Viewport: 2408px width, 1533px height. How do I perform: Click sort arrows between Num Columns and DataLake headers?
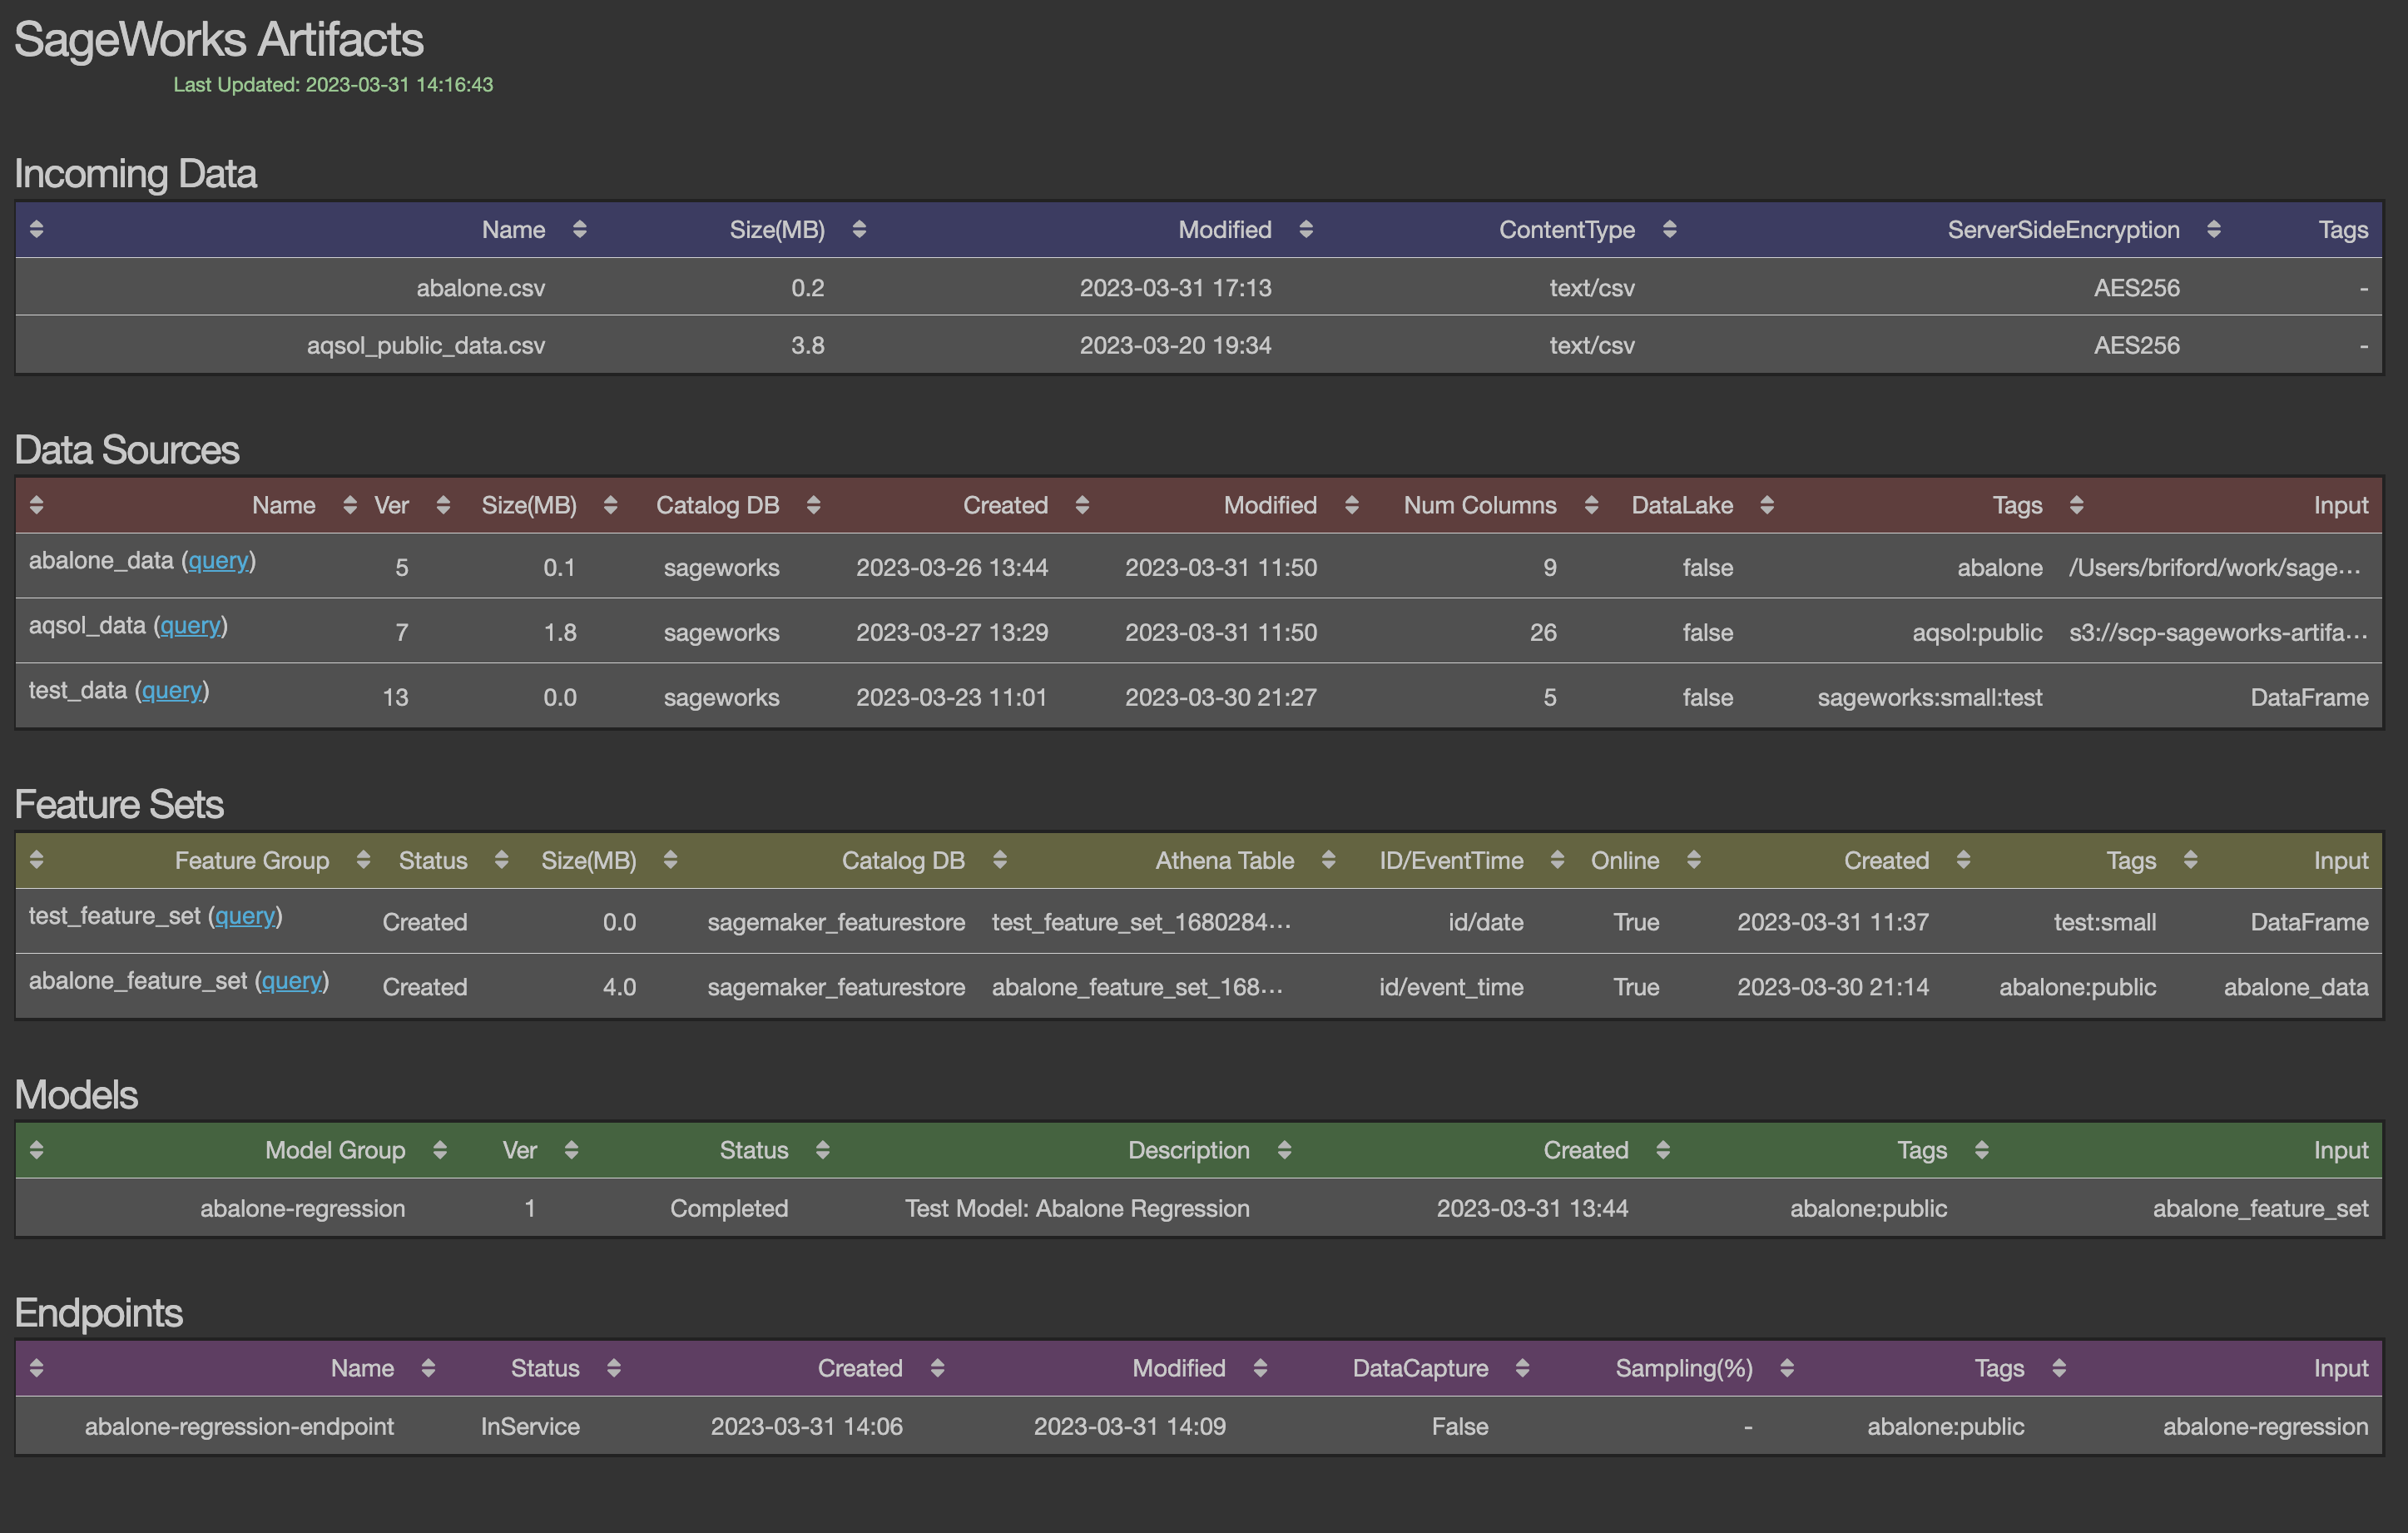click(x=1591, y=505)
